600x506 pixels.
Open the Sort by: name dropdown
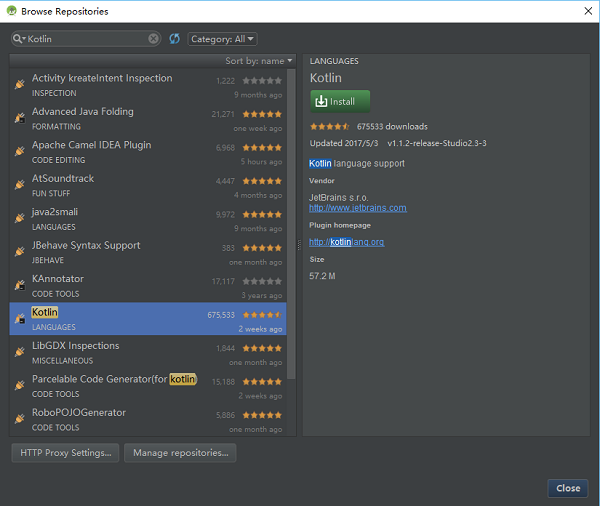click(x=258, y=61)
